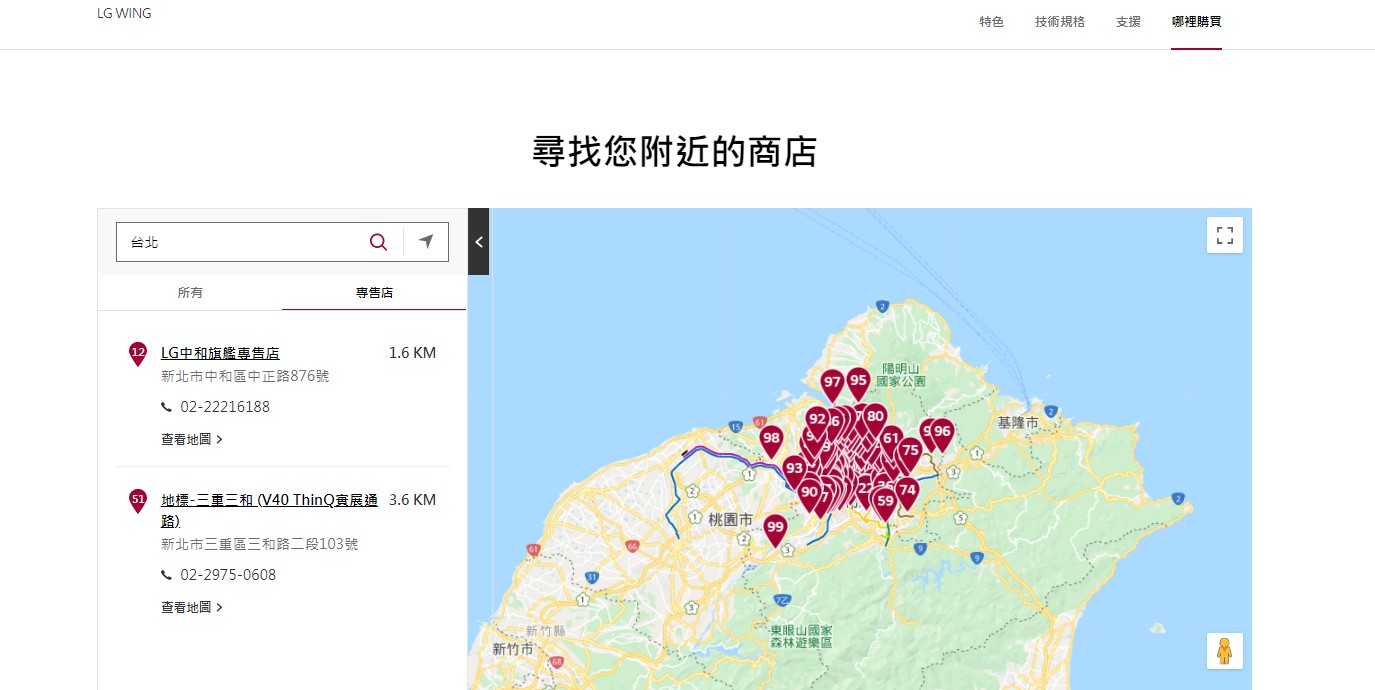Select map marker 74
This screenshot has width=1375, height=690.
click(x=907, y=492)
